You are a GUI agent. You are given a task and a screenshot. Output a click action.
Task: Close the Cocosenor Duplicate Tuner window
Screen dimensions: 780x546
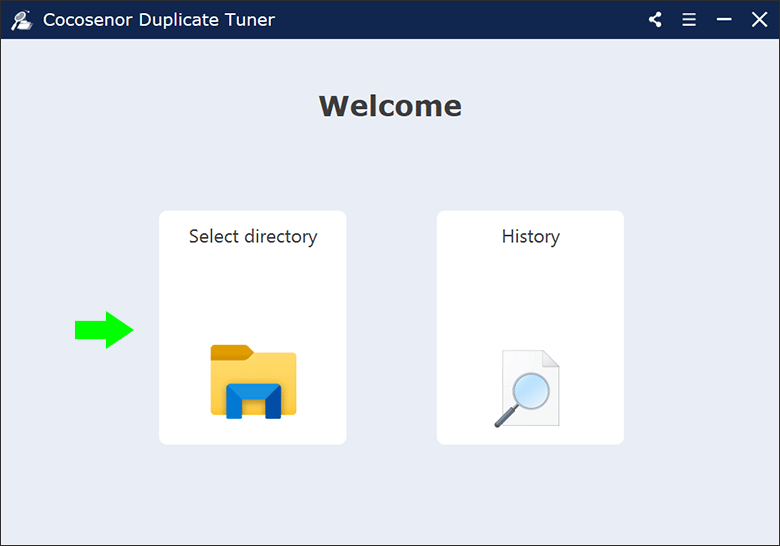pyautogui.click(x=759, y=19)
